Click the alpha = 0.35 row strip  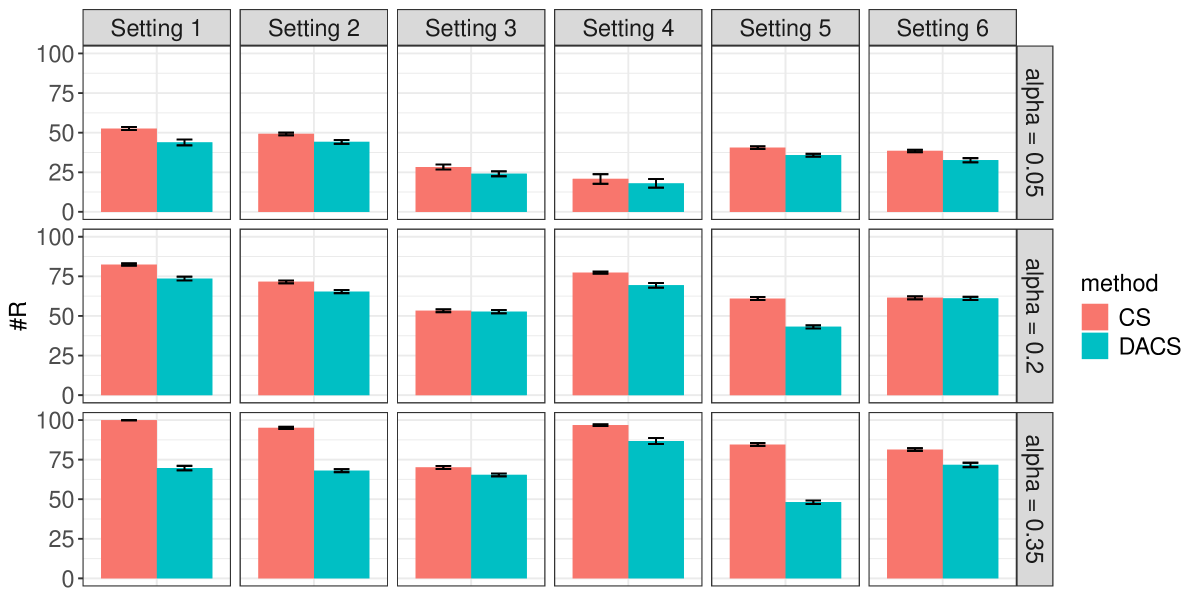tap(1035, 499)
